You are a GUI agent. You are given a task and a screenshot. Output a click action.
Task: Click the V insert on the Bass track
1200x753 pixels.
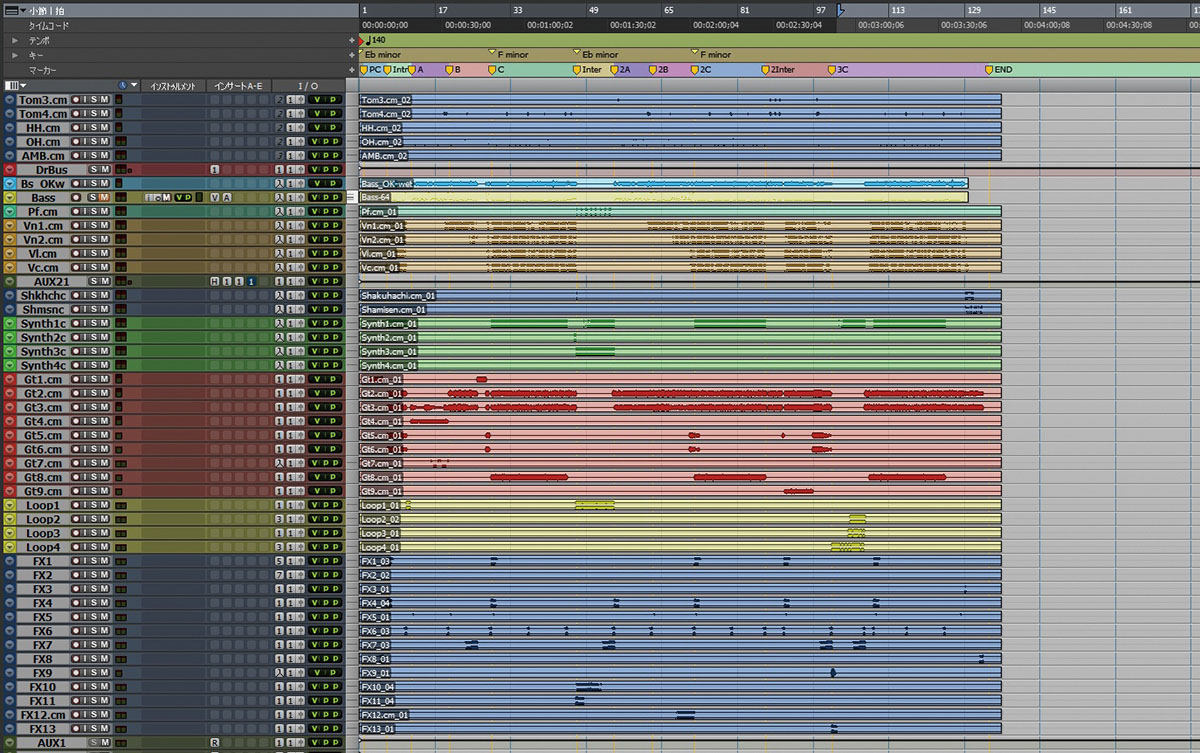coord(214,198)
